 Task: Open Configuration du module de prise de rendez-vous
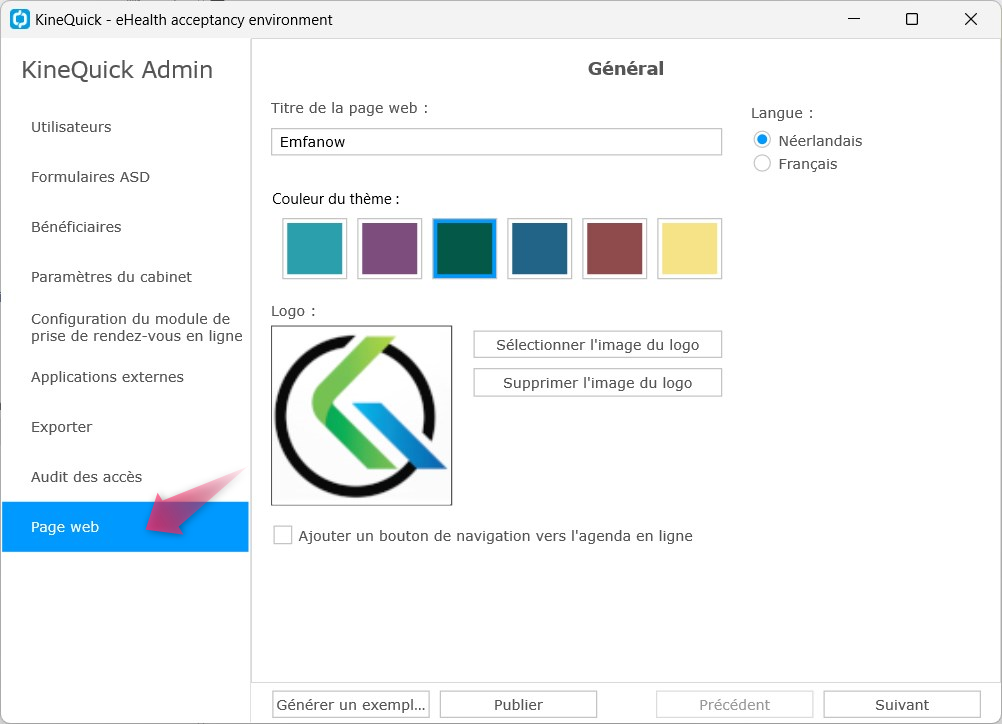pyautogui.click(x=137, y=327)
